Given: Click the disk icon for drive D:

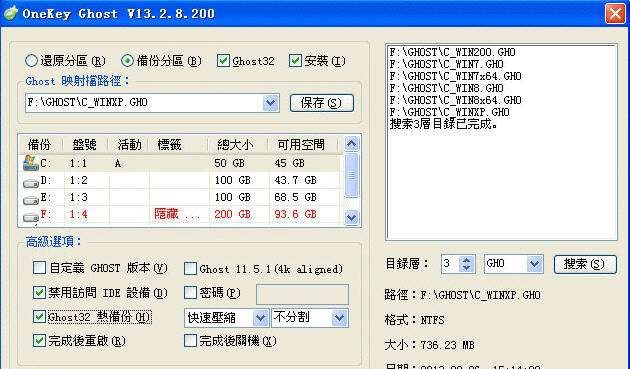Looking at the screenshot, I should point(31,183).
